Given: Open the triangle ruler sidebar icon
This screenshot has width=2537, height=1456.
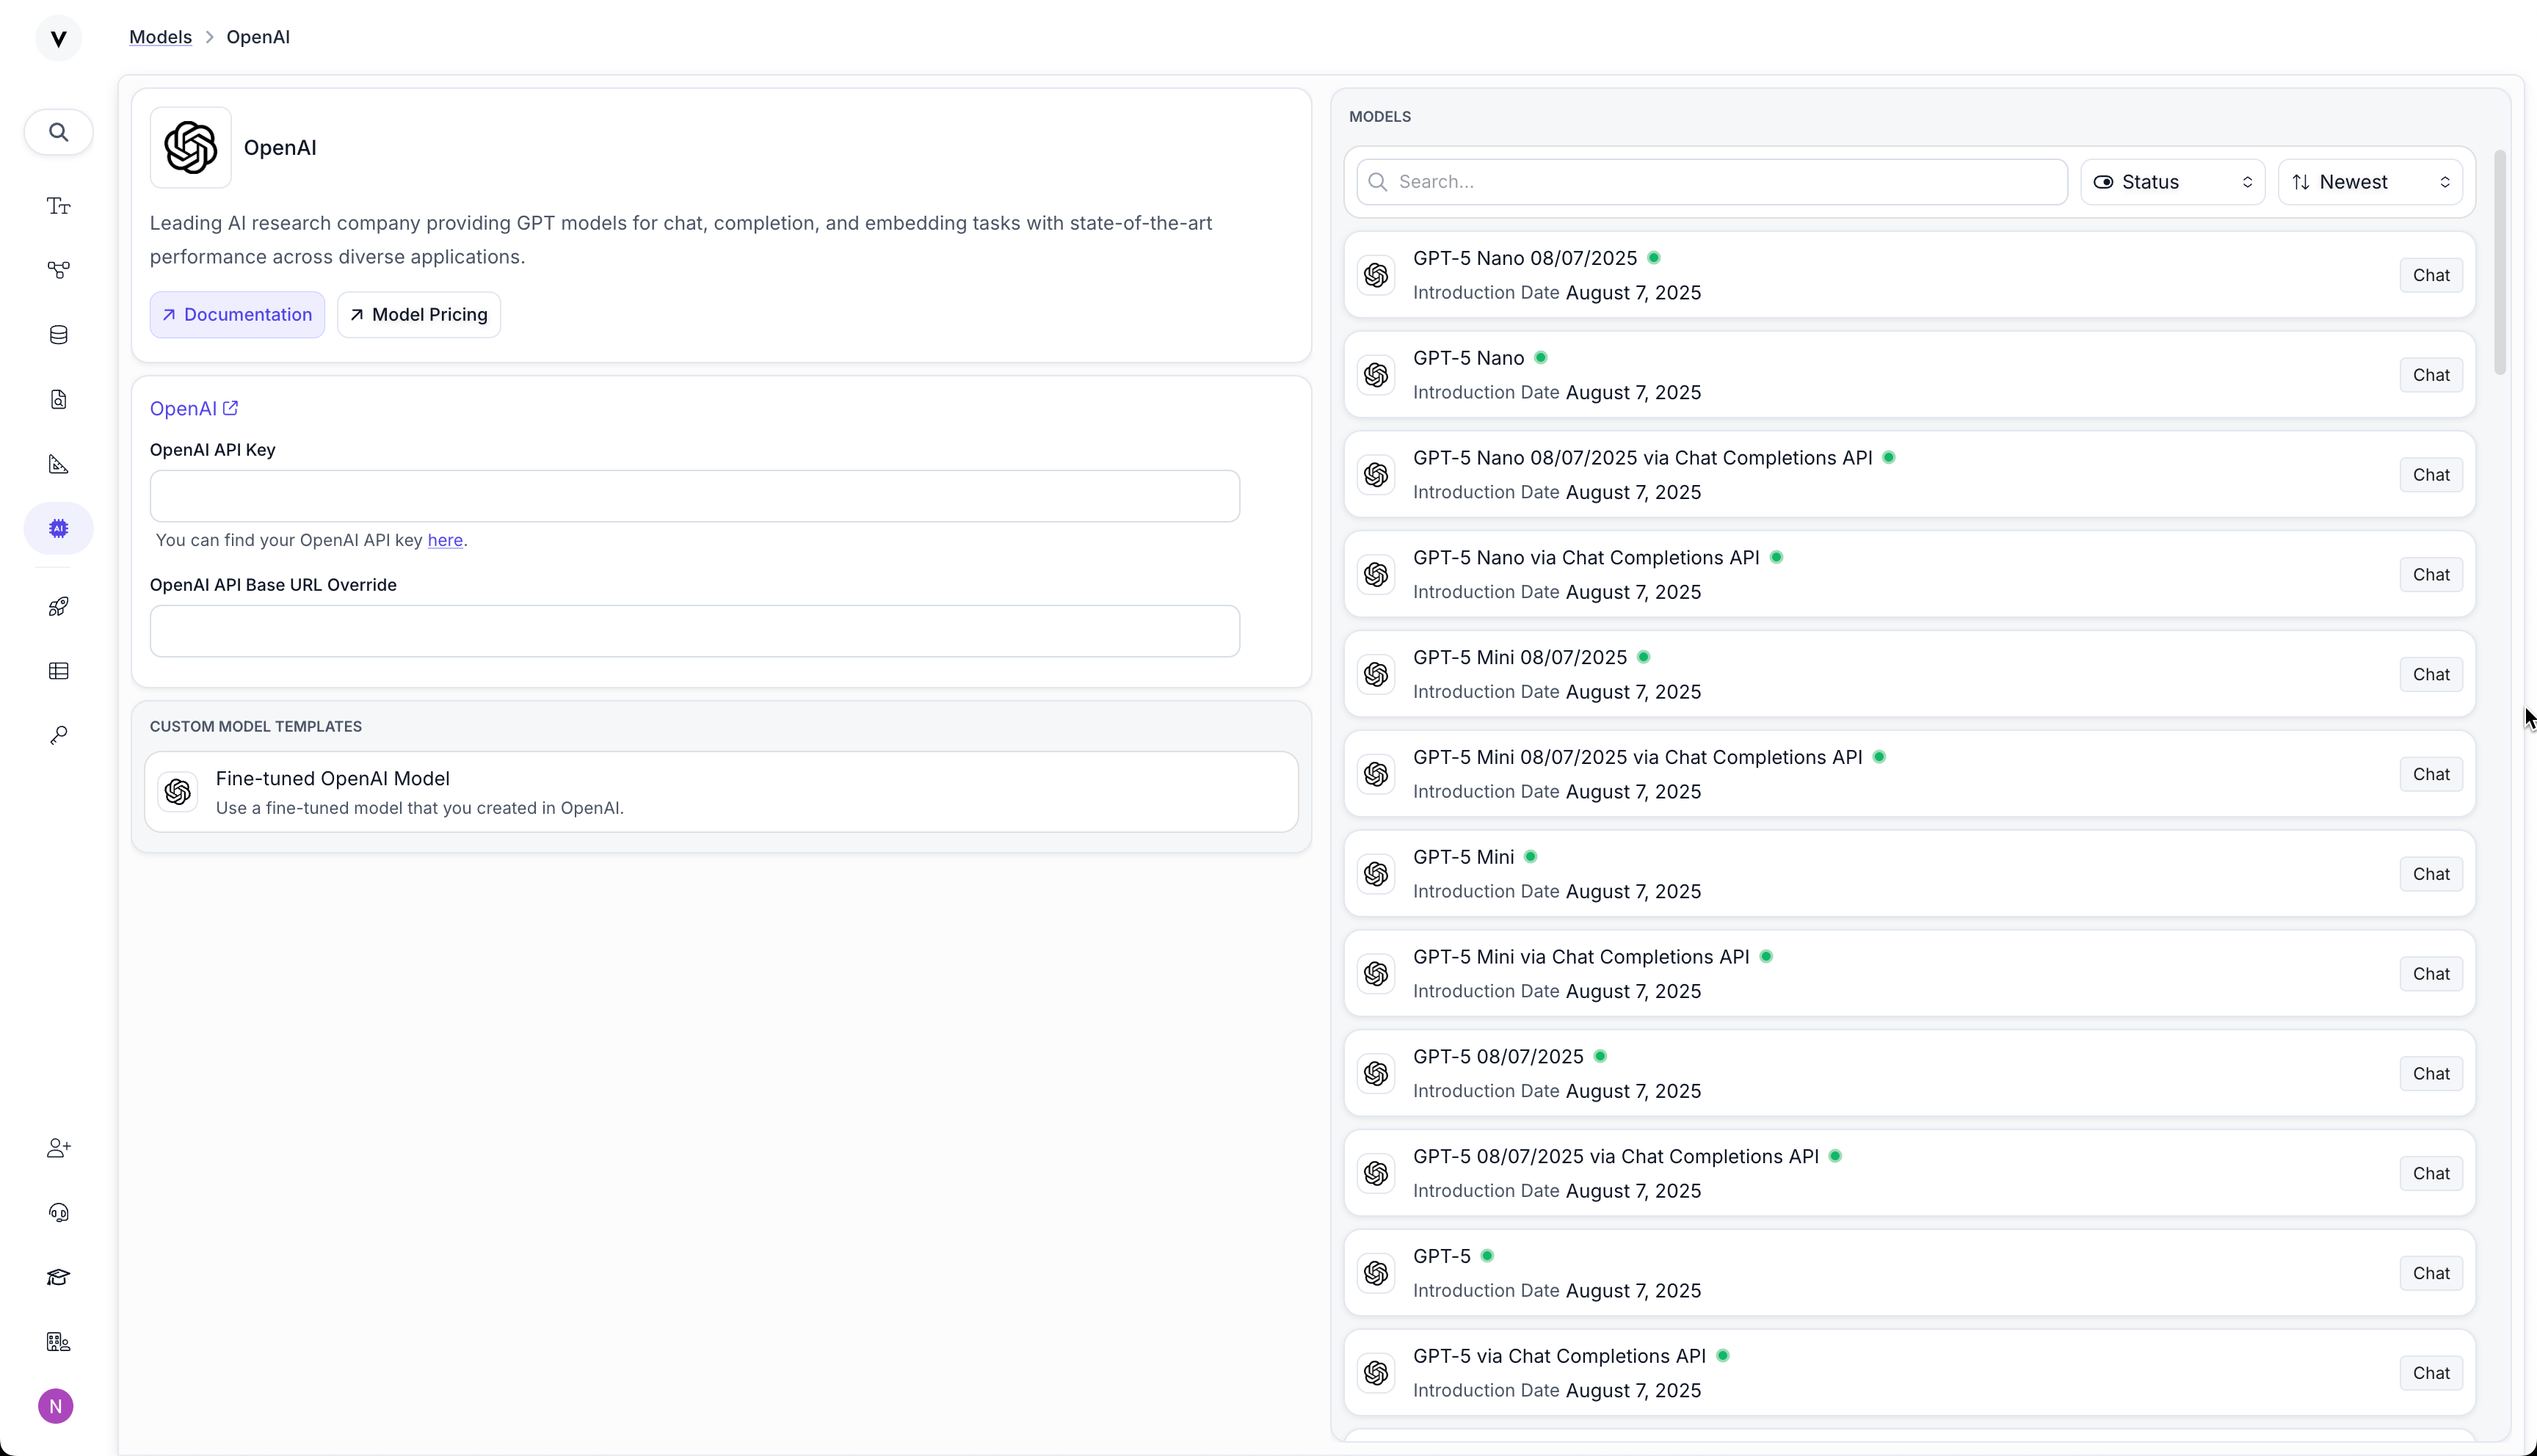Looking at the screenshot, I should [59, 464].
